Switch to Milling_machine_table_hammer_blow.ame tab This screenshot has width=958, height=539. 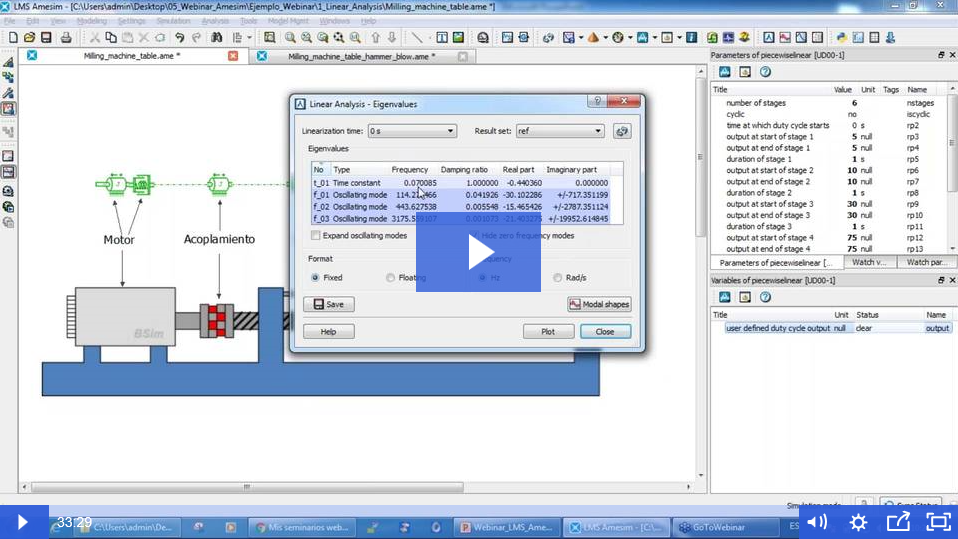click(x=362, y=56)
